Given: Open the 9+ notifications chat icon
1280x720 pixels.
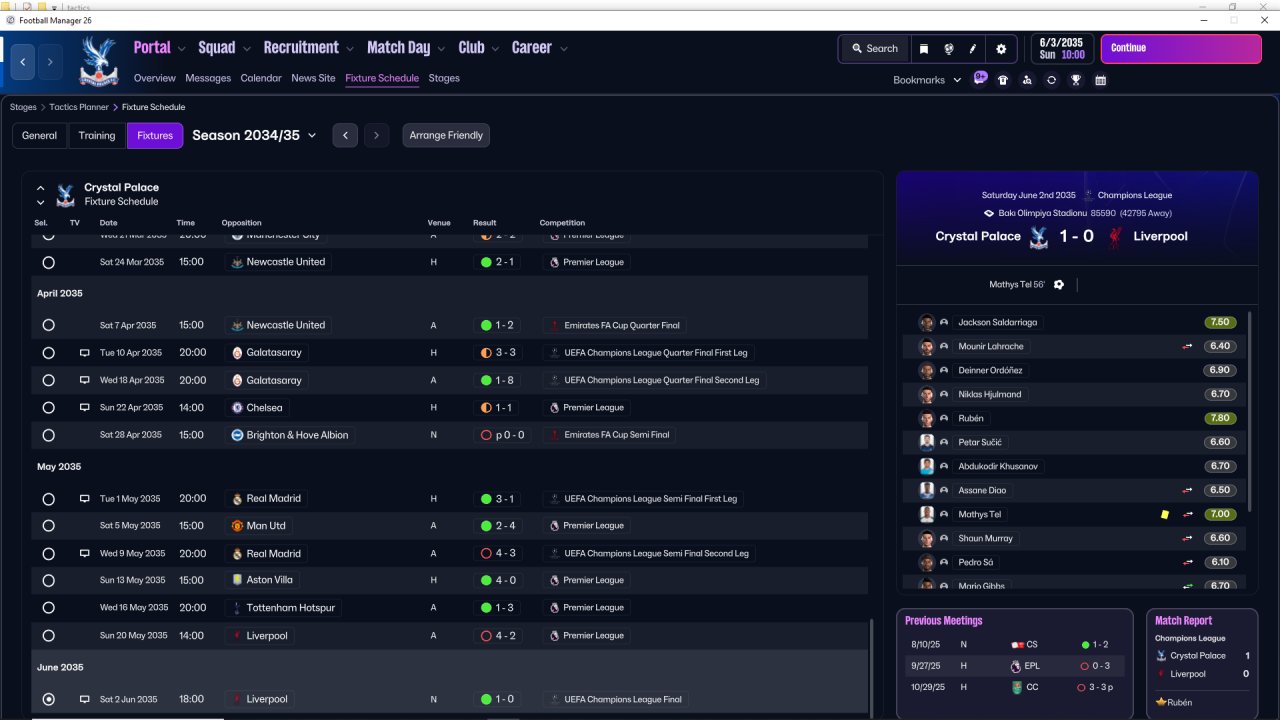Looking at the screenshot, I should 980,78.
